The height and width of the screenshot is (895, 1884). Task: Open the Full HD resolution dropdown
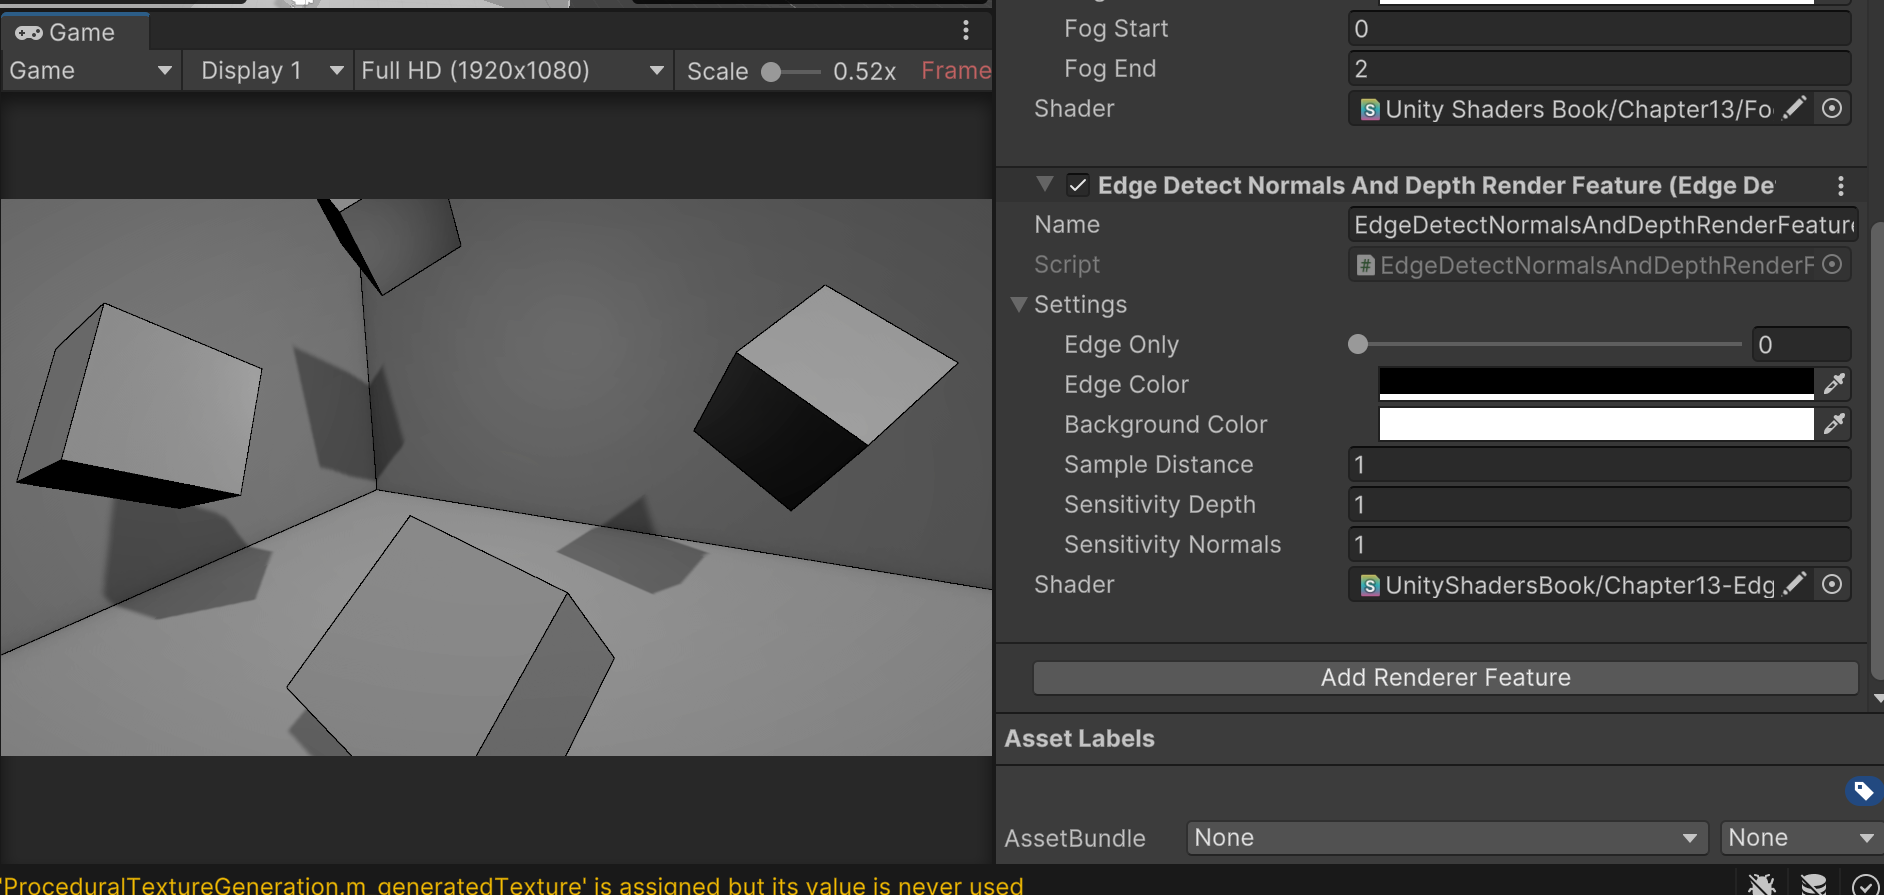pyautogui.click(x=512, y=71)
